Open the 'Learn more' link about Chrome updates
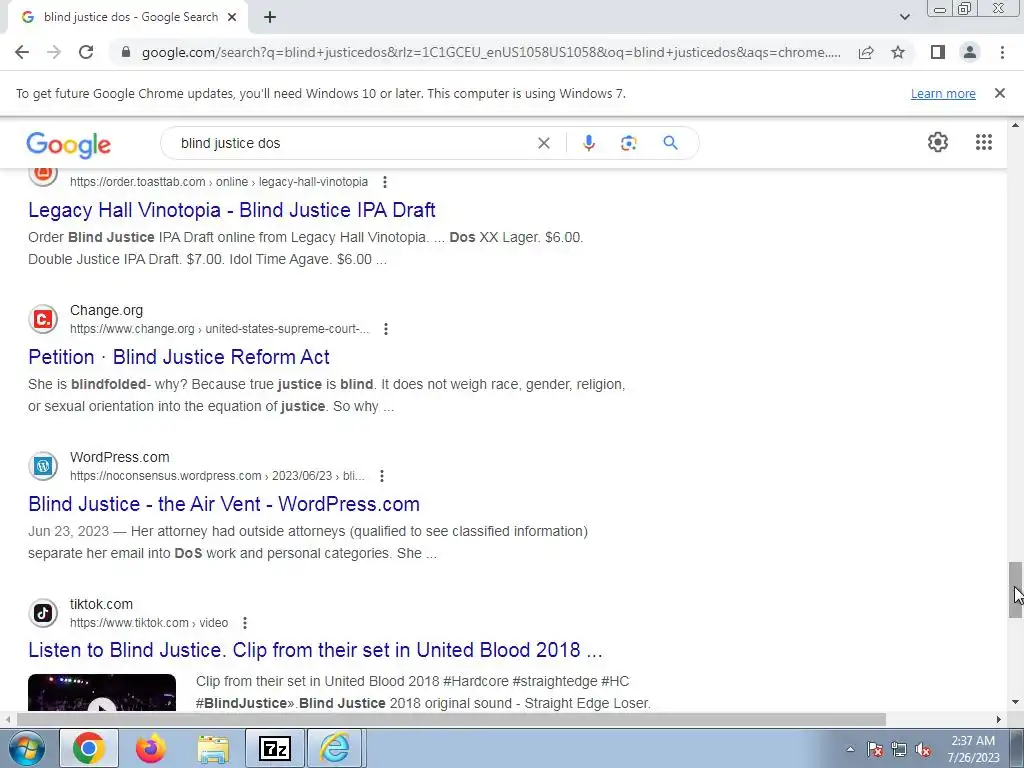This screenshot has height=768, width=1024. pyautogui.click(x=943, y=93)
